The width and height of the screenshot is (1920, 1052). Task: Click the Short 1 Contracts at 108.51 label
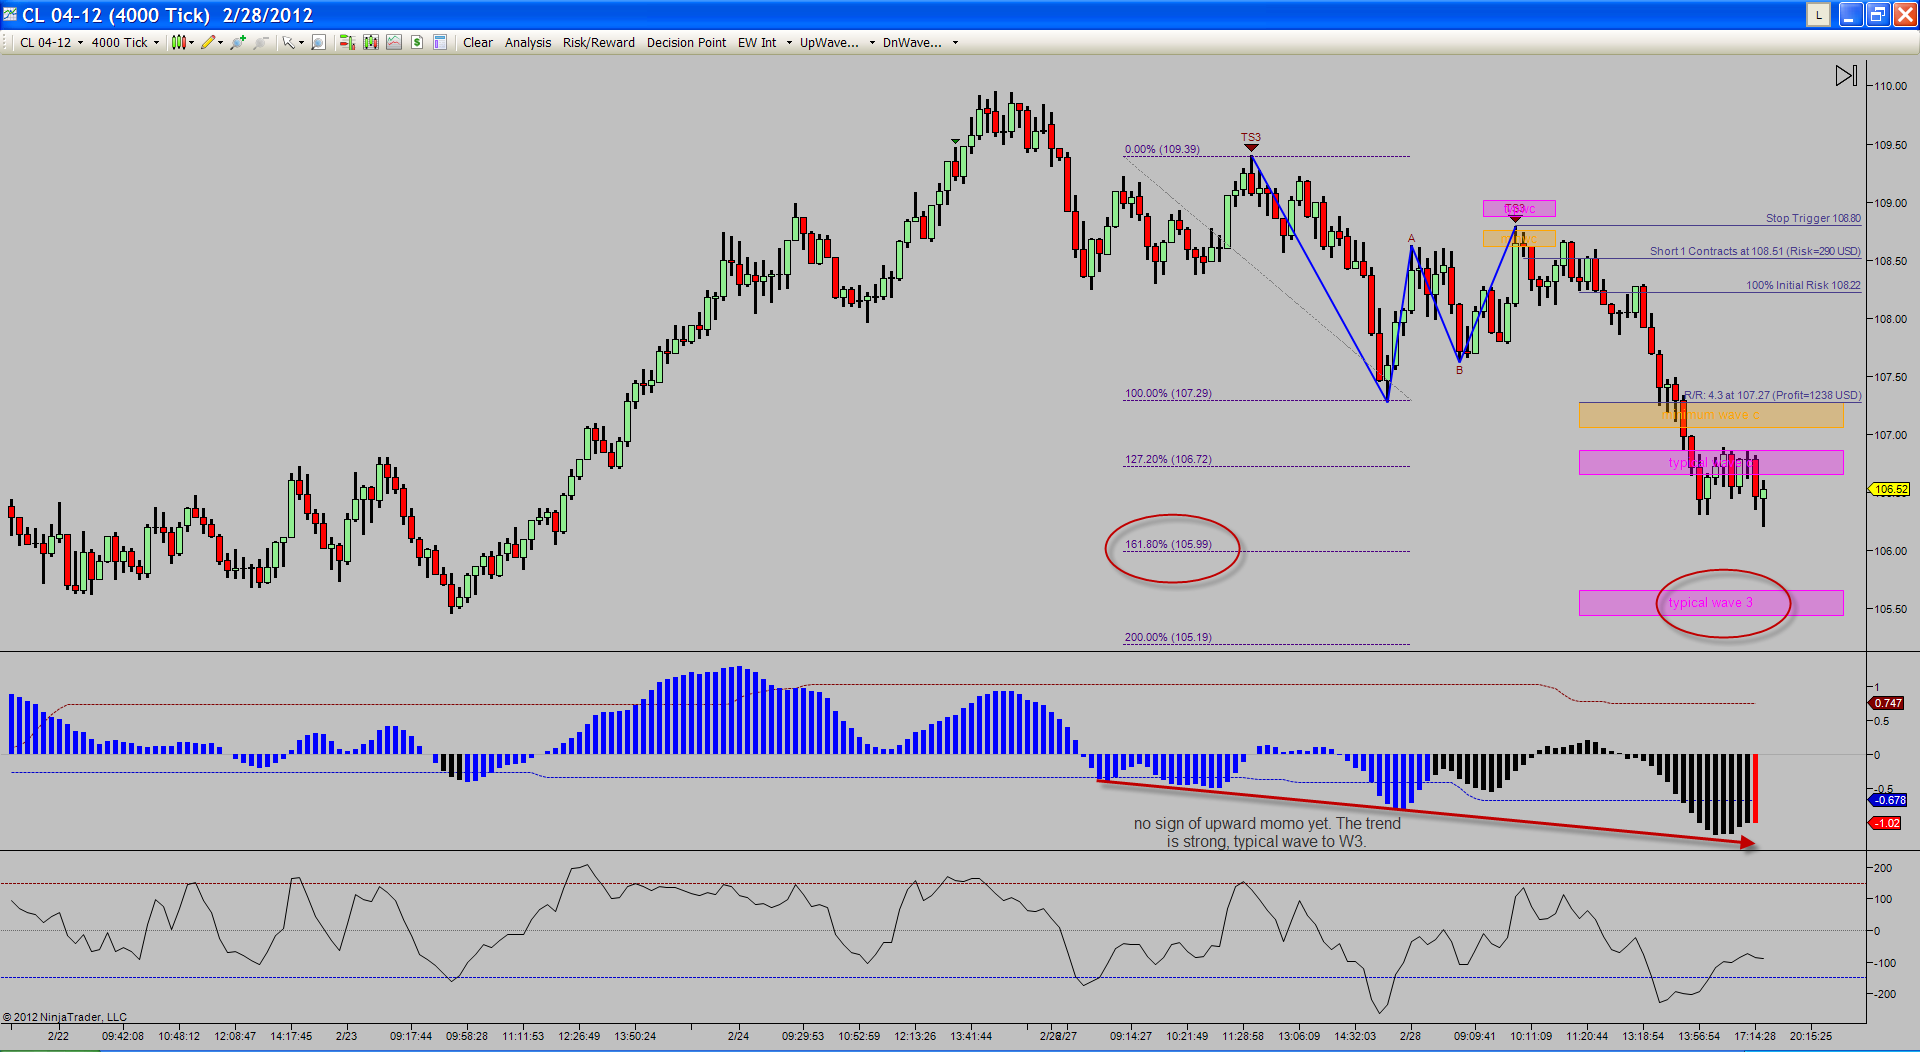[x=1755, y=251]
